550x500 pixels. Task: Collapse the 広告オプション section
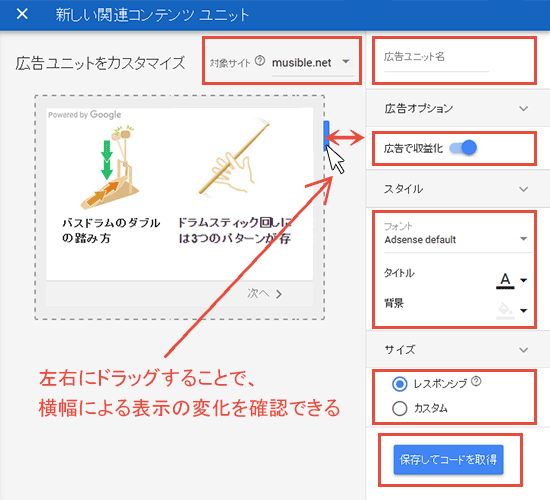click(x=524, y=108)
